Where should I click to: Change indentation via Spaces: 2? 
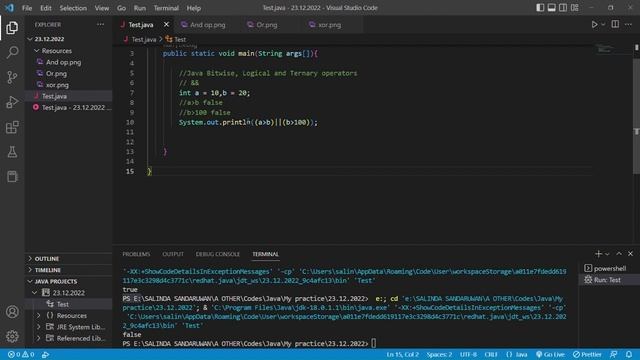coord(439,354)
